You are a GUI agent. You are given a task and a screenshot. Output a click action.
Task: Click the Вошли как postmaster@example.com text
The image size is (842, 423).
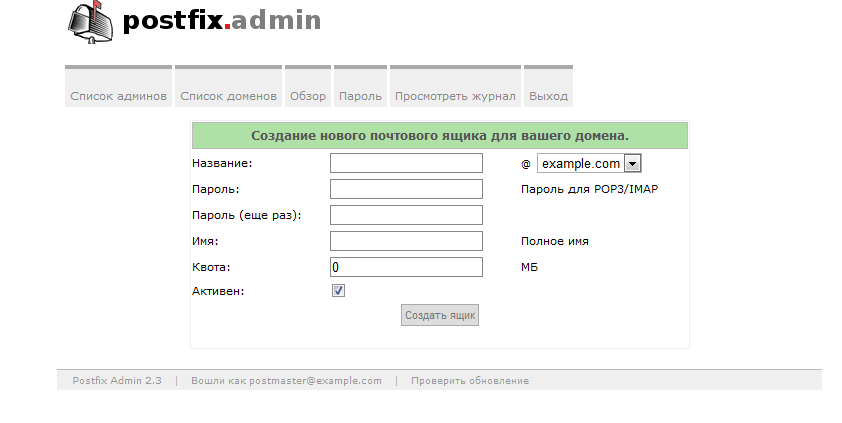pyautogui.click(x=286, y=381)
